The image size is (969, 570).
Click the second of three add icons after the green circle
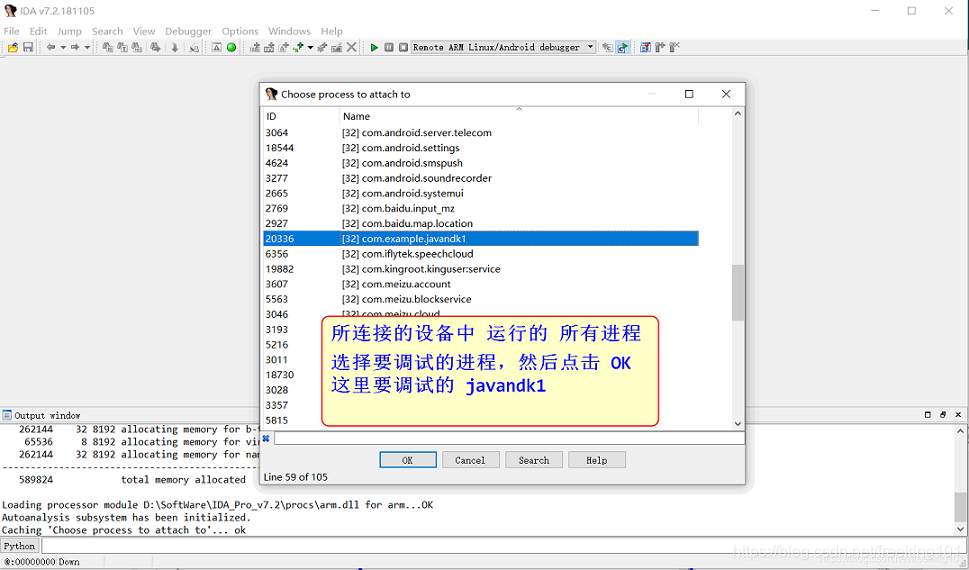tap(269, 47)
